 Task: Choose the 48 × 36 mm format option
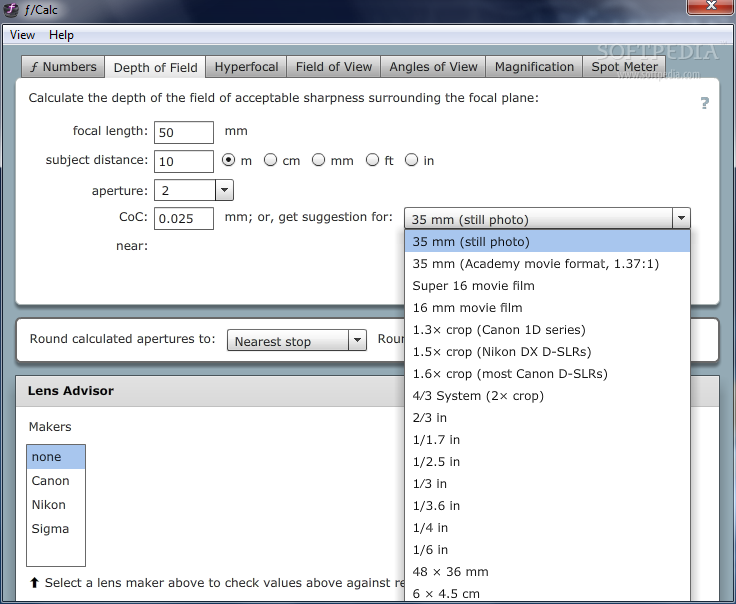(547, 572)
